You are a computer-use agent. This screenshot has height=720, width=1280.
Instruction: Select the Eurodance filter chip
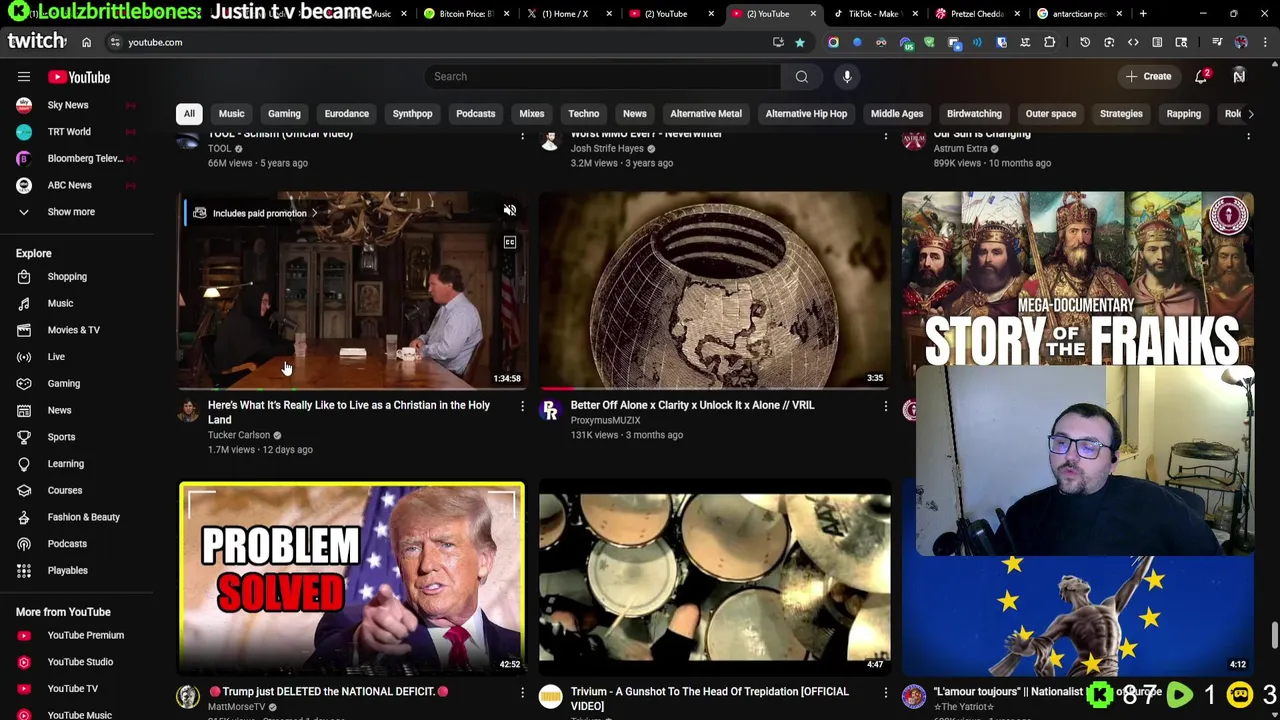(346, 113)
